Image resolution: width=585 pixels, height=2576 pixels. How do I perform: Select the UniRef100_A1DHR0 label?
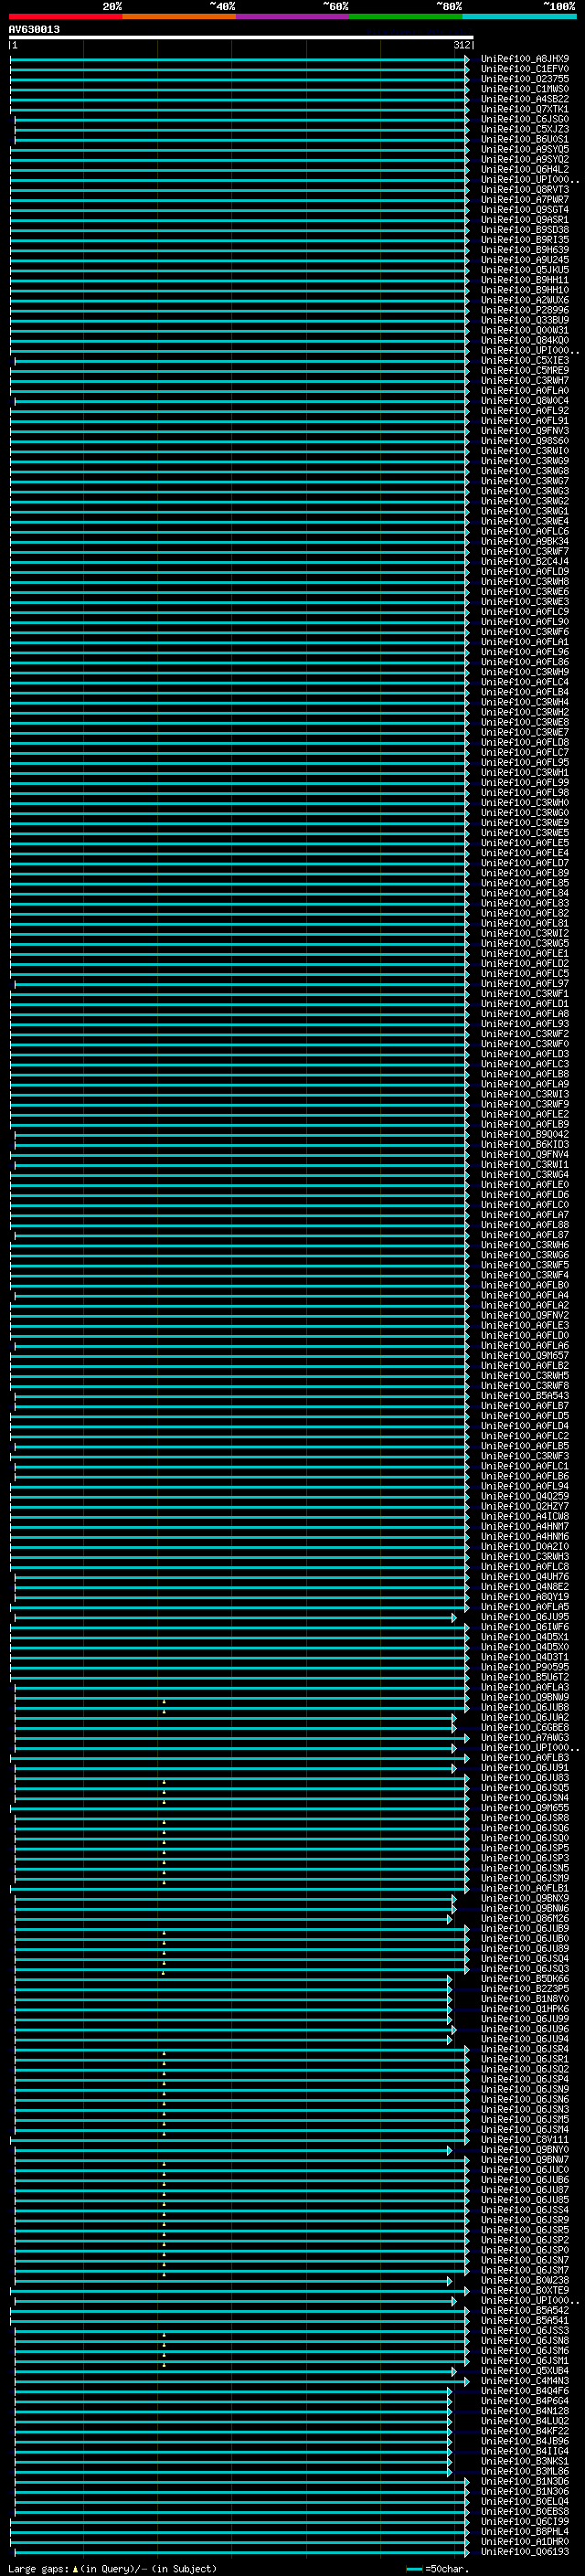(x=525, y=2541)
